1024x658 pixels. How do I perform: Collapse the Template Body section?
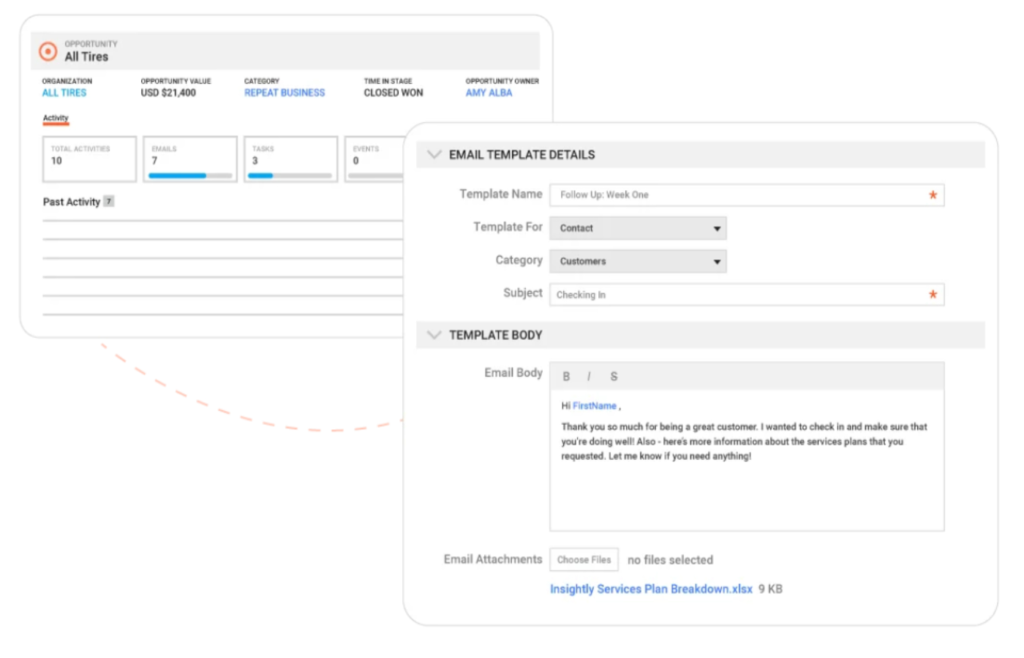(434, 335)
